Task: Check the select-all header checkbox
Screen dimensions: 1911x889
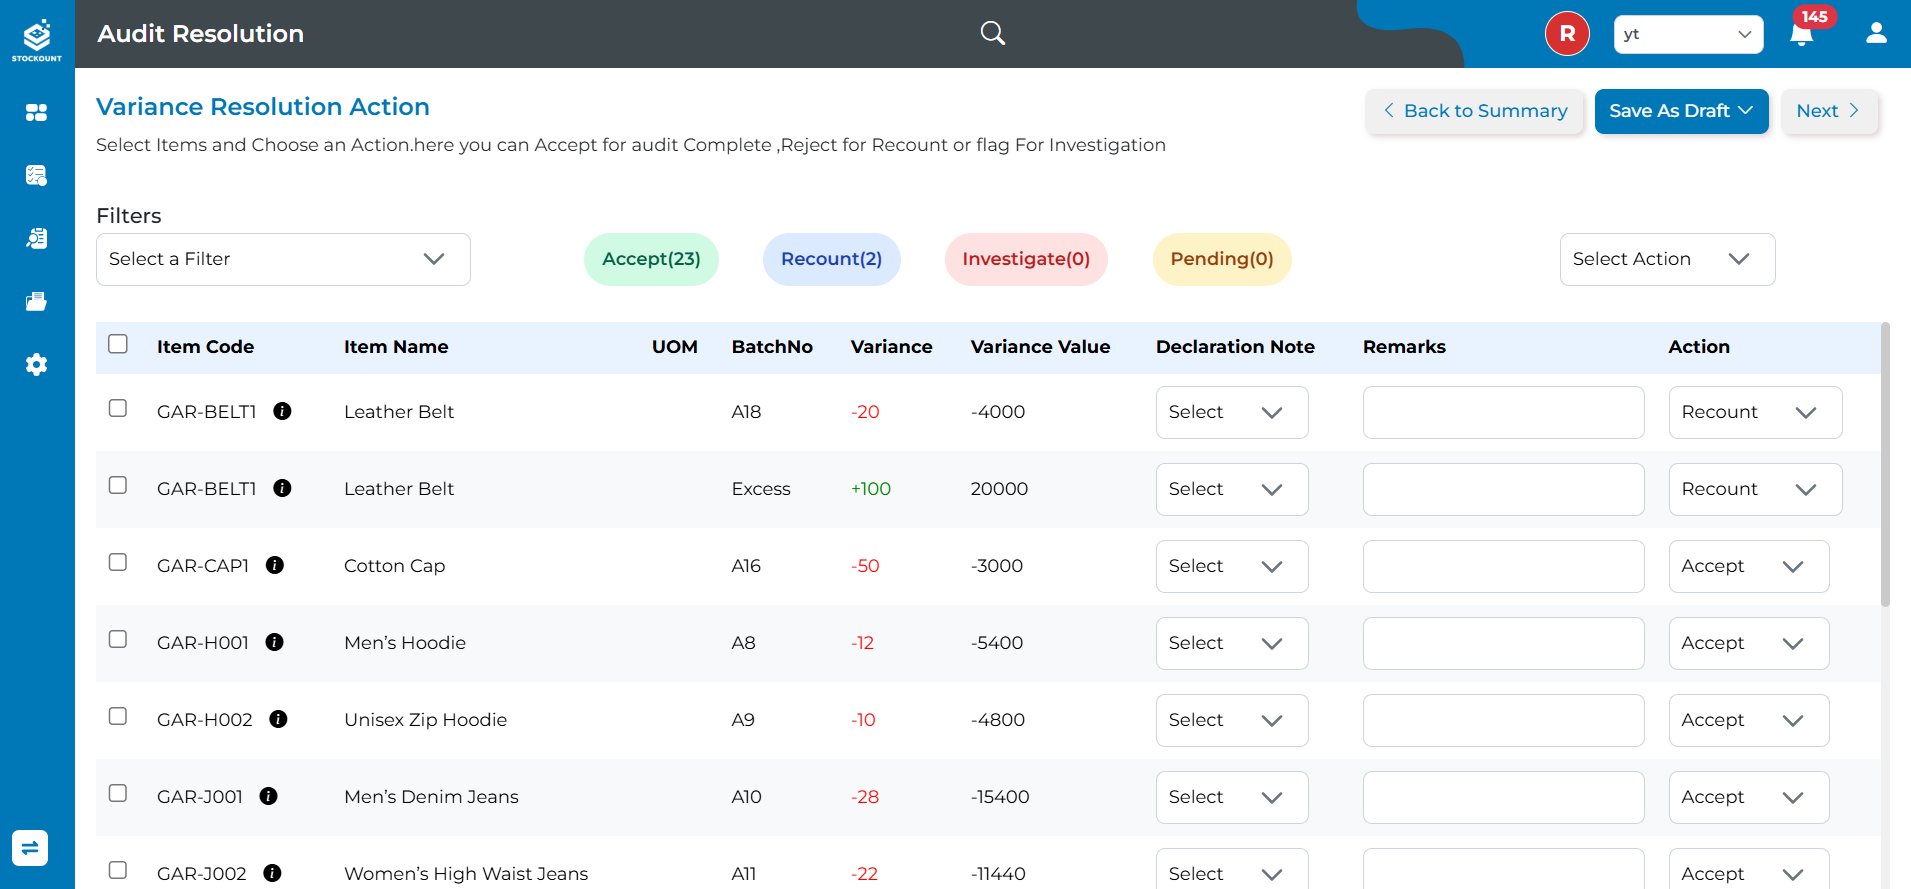Action: pos(118,344)
